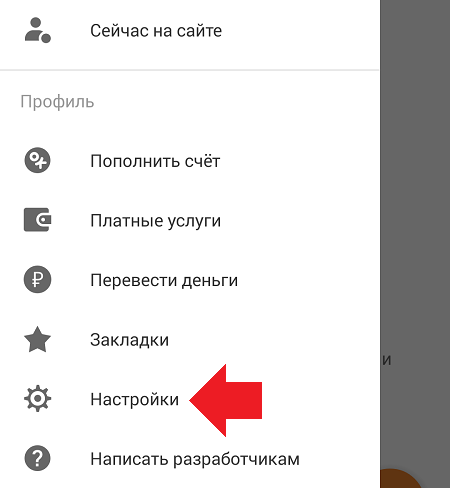Viewport: 450px width, 488px height.
Task: Tap the person icon beside Сейчас на сайте
Action: [37, 30]
